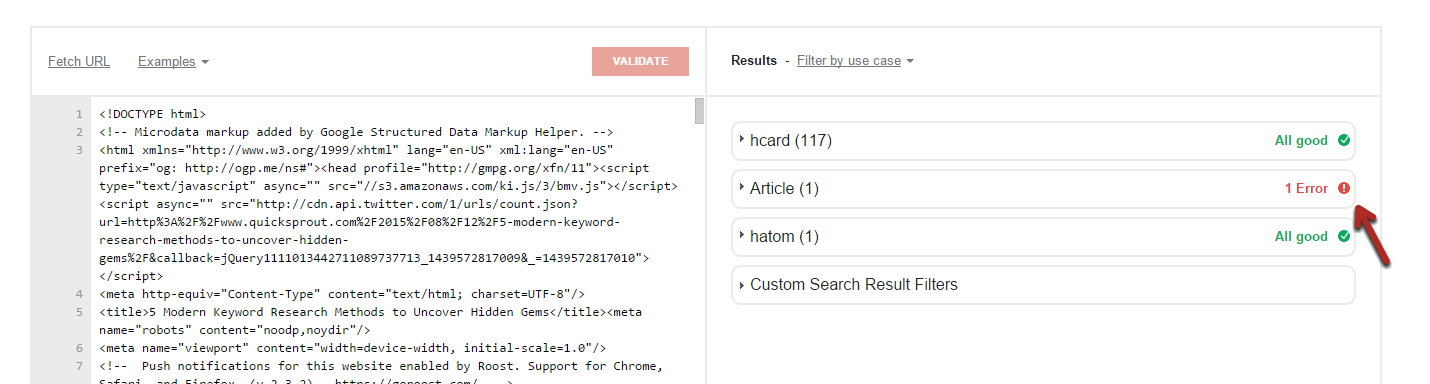Open Filter by use case dropdown

[855, 60]
